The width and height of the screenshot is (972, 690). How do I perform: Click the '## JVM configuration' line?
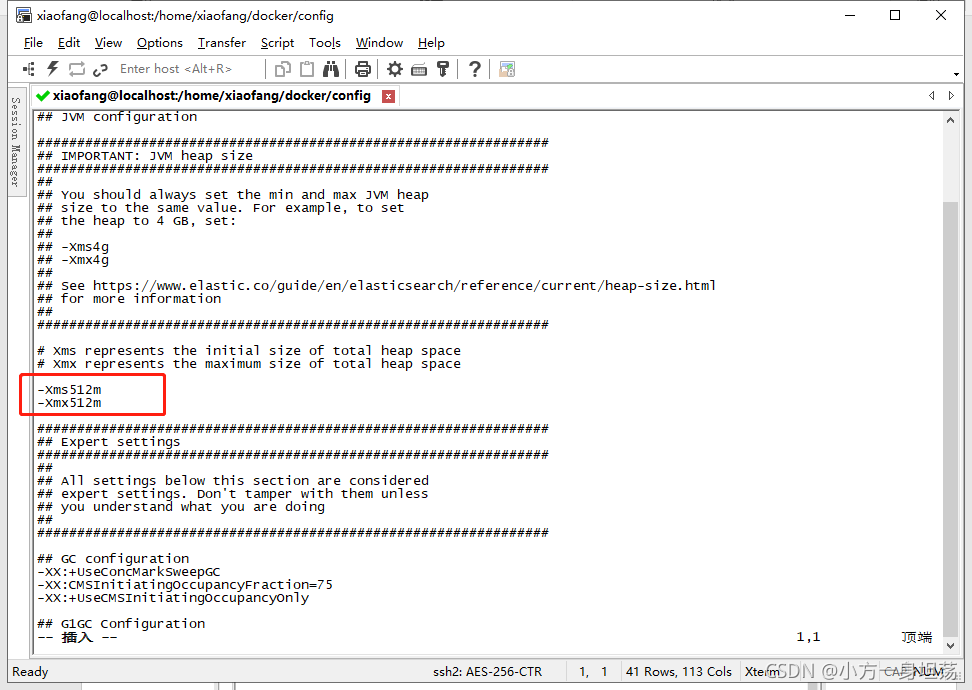117,117
